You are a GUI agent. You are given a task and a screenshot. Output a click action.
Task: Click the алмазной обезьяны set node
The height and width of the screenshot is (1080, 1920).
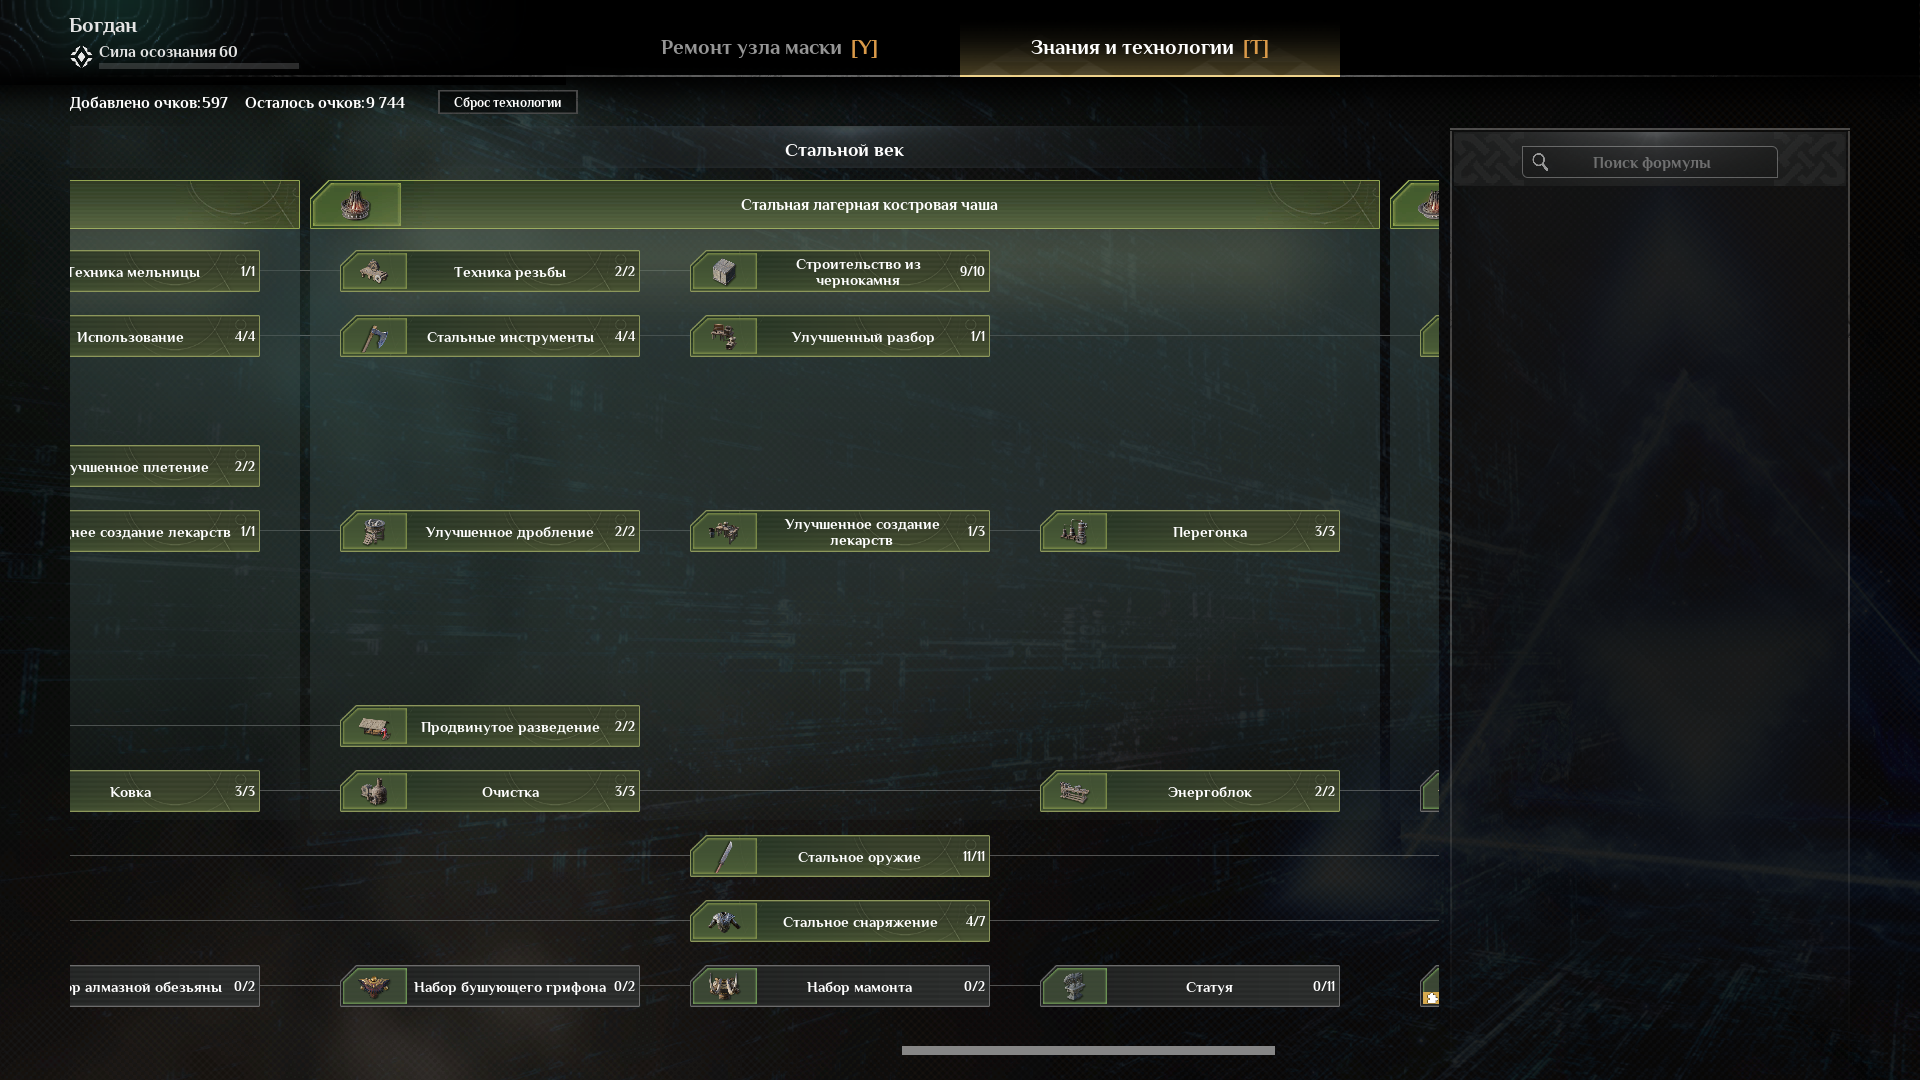[x=165, y=986]
